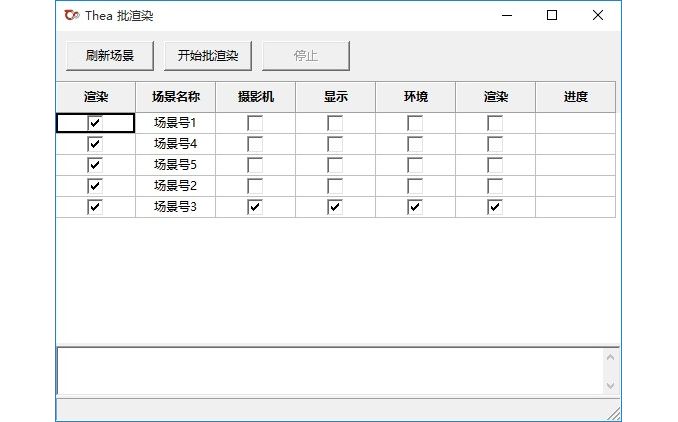Uncheck the first 渲染 checkbox for 场景号4

coord(95,144)
